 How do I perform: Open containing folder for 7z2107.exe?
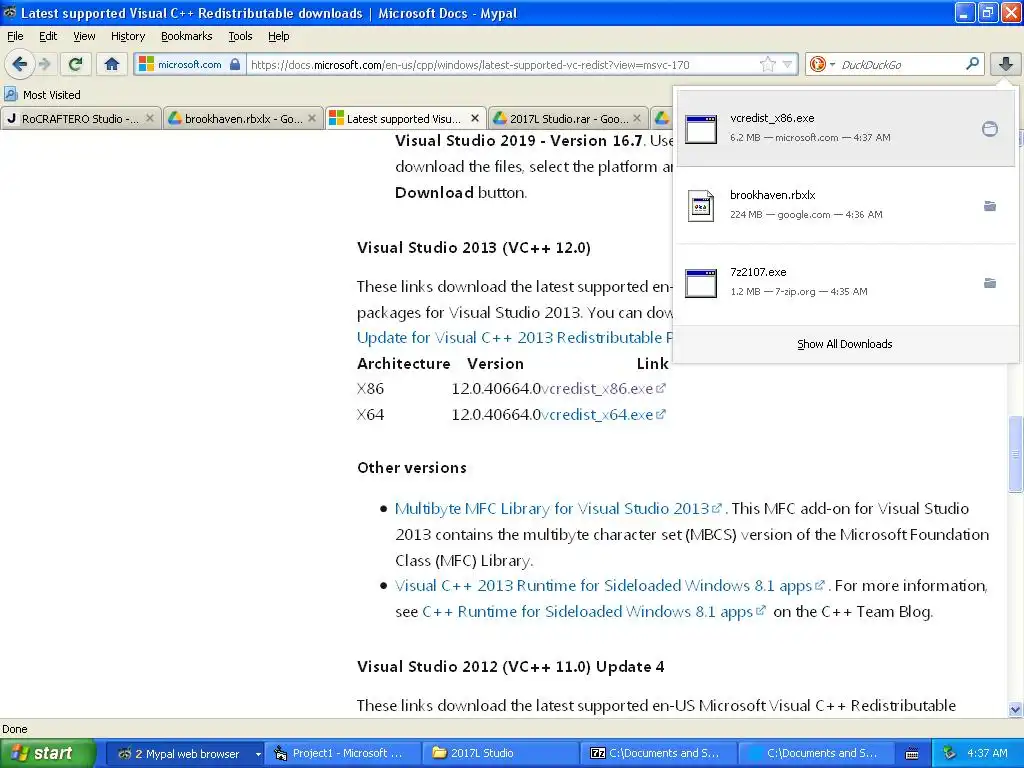990,283
